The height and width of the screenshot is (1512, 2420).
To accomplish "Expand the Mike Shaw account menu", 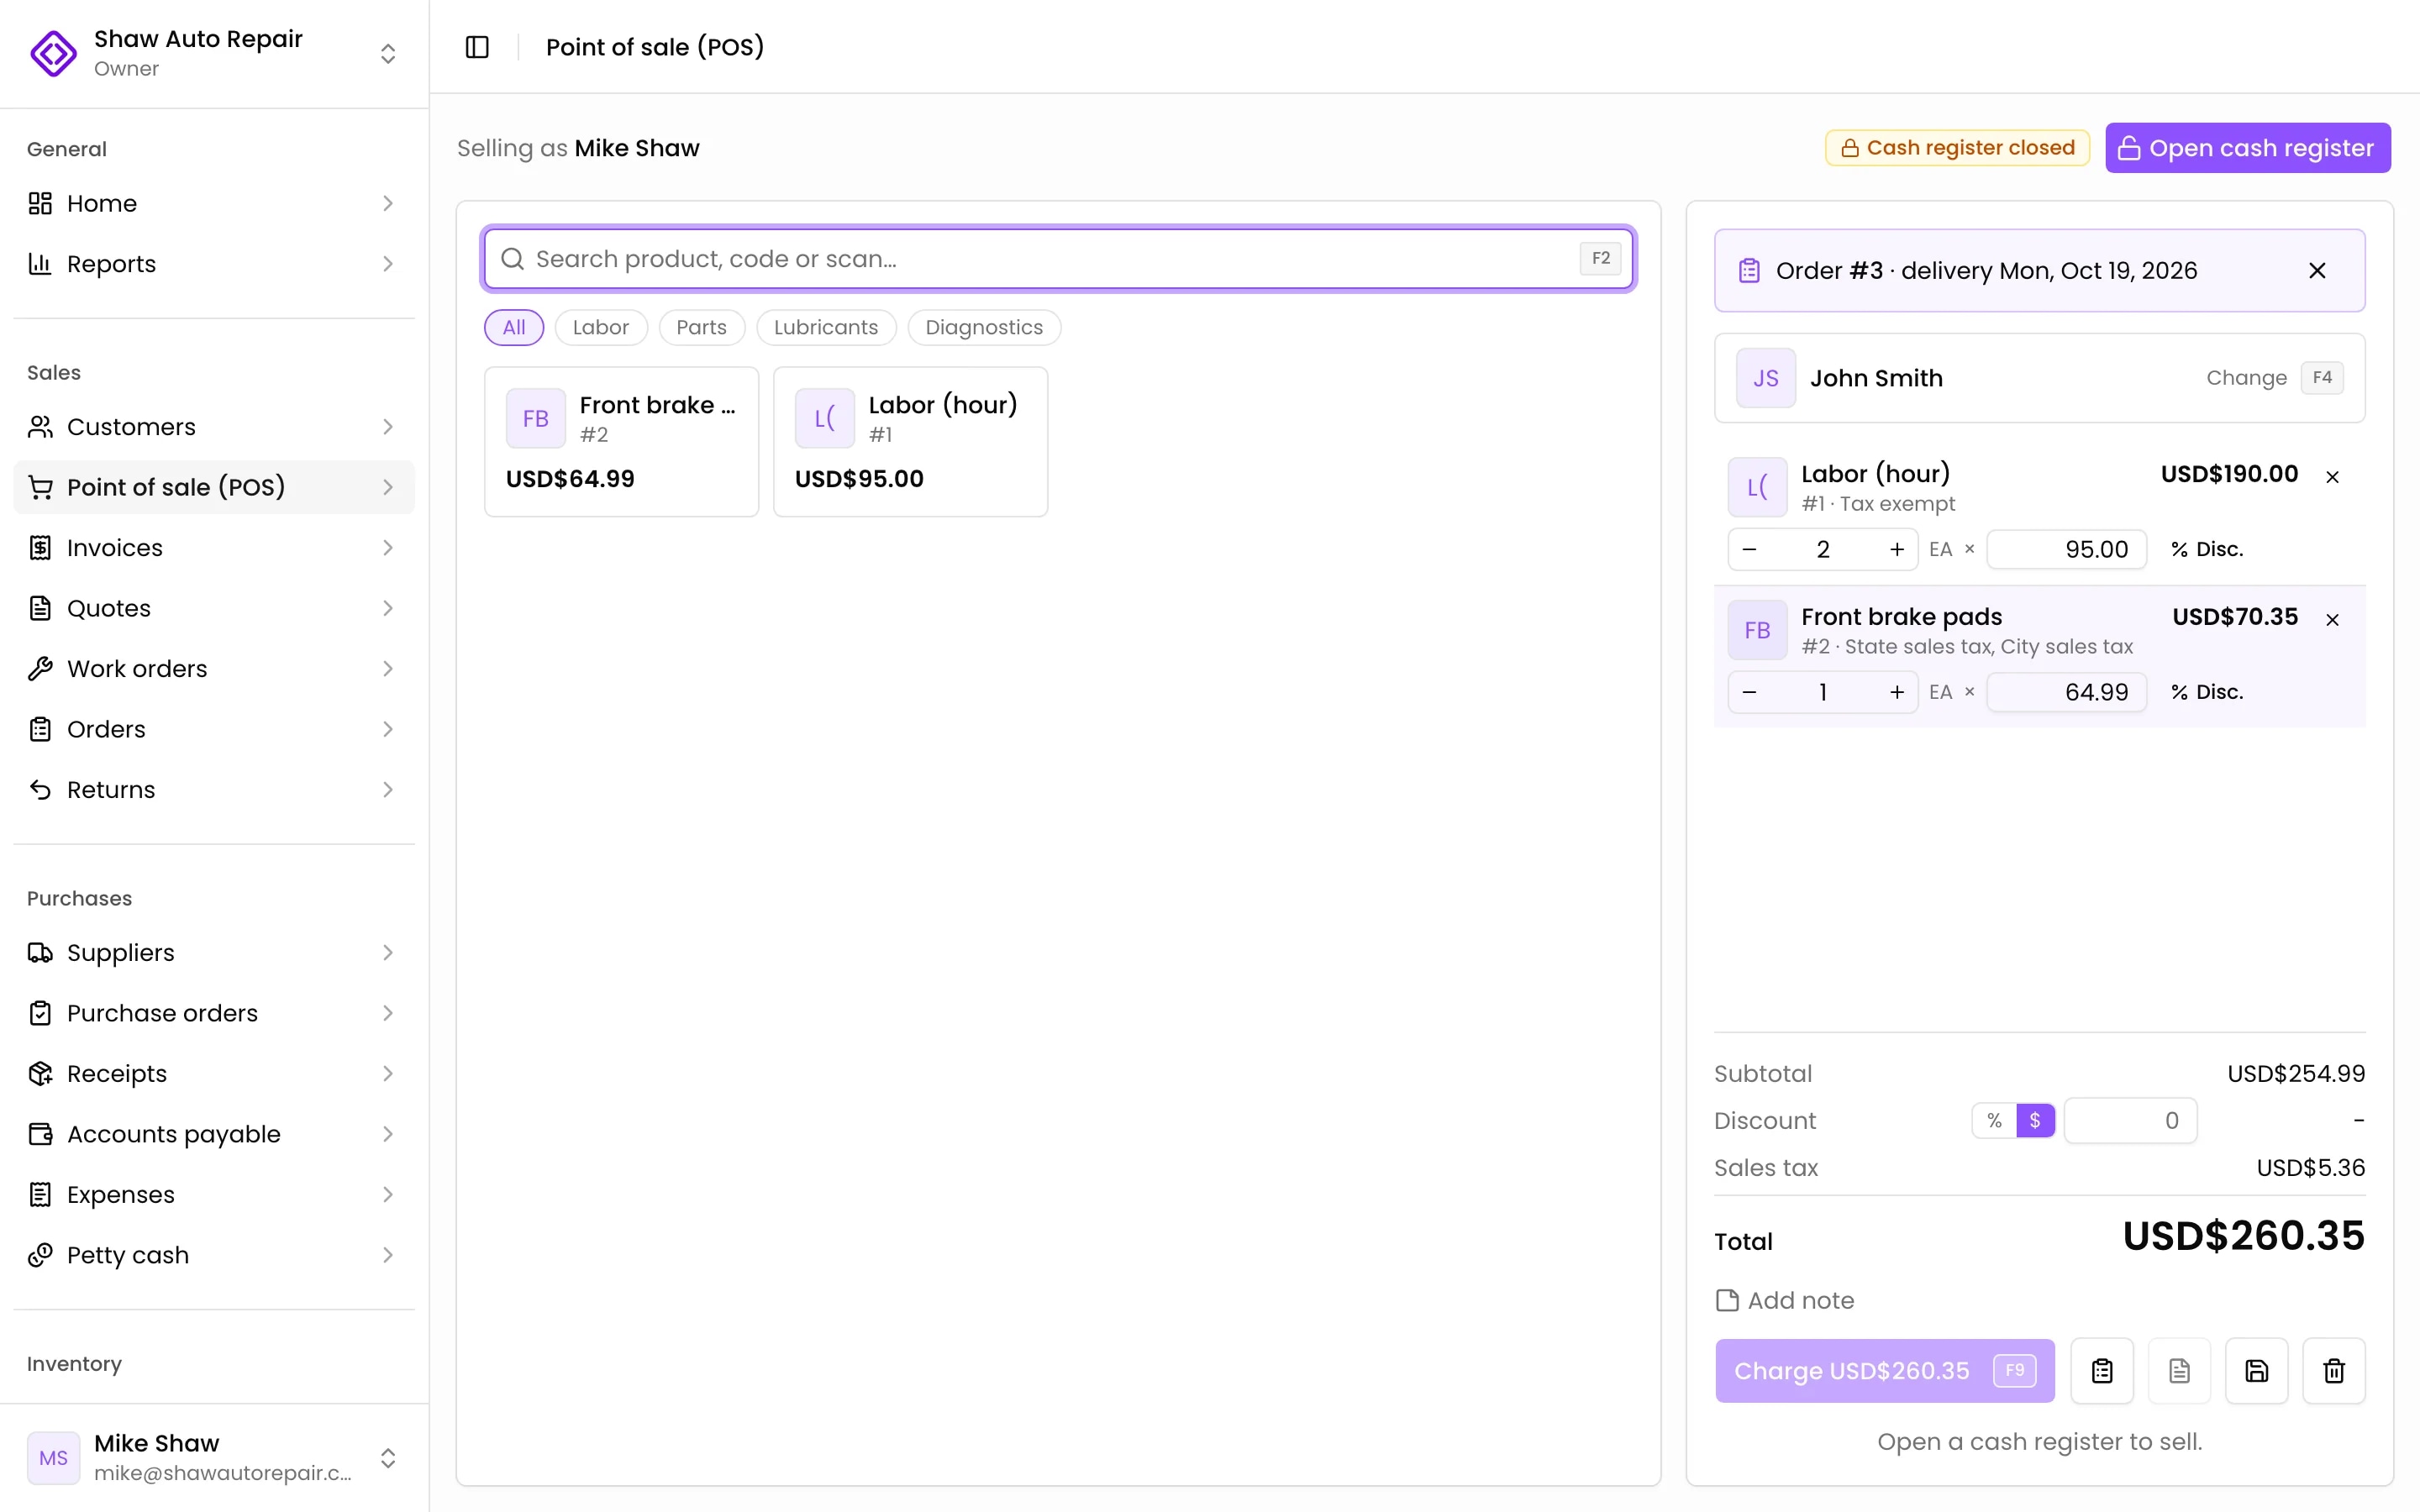I will [x=388, y=1458].
